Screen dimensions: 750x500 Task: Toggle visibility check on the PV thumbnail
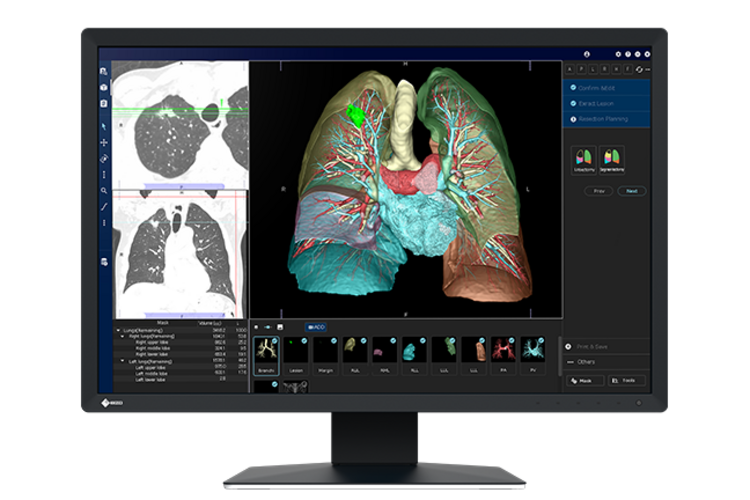541,341
